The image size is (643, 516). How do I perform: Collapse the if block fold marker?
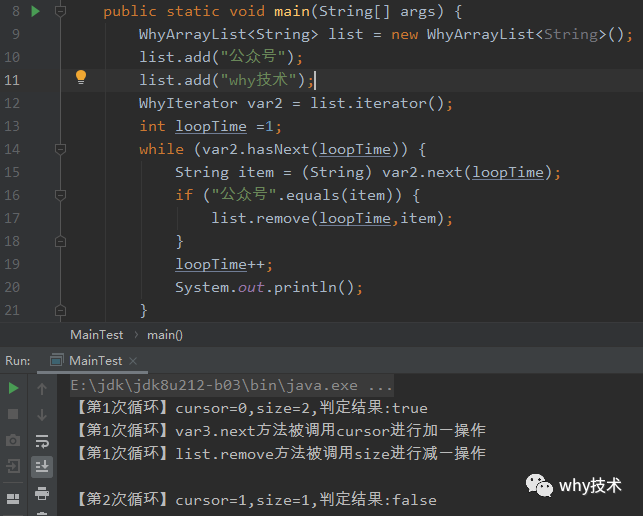(x=60, y=195)
